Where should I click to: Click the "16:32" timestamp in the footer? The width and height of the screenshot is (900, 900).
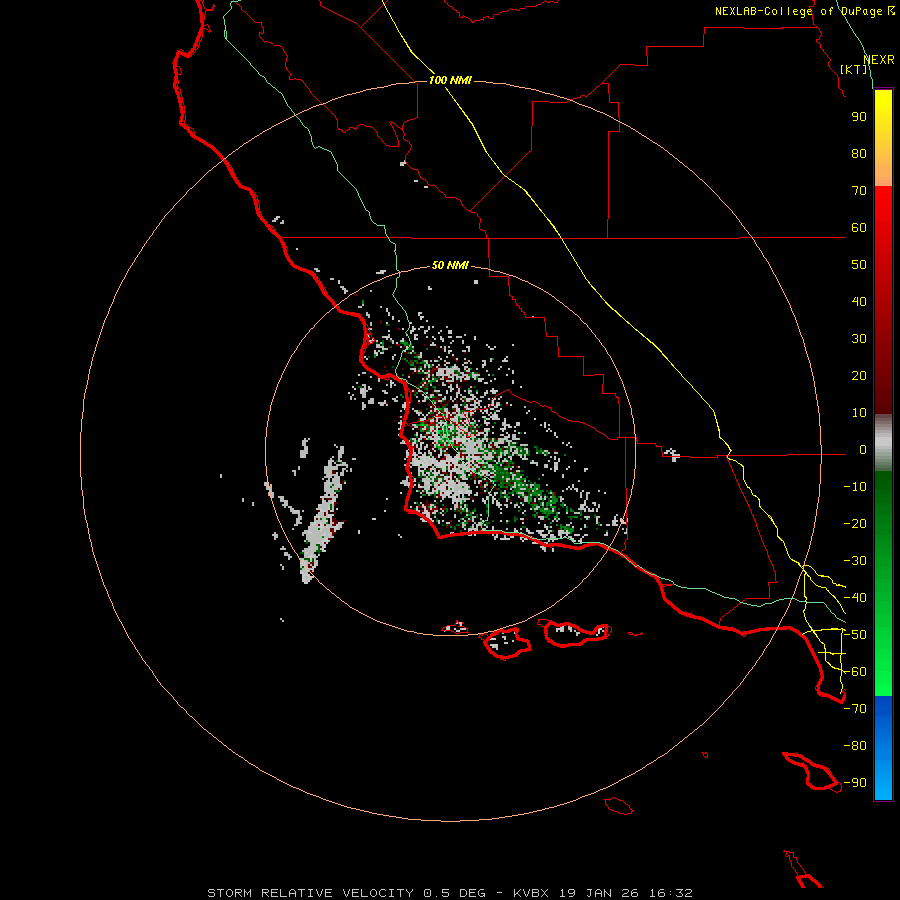671,893
